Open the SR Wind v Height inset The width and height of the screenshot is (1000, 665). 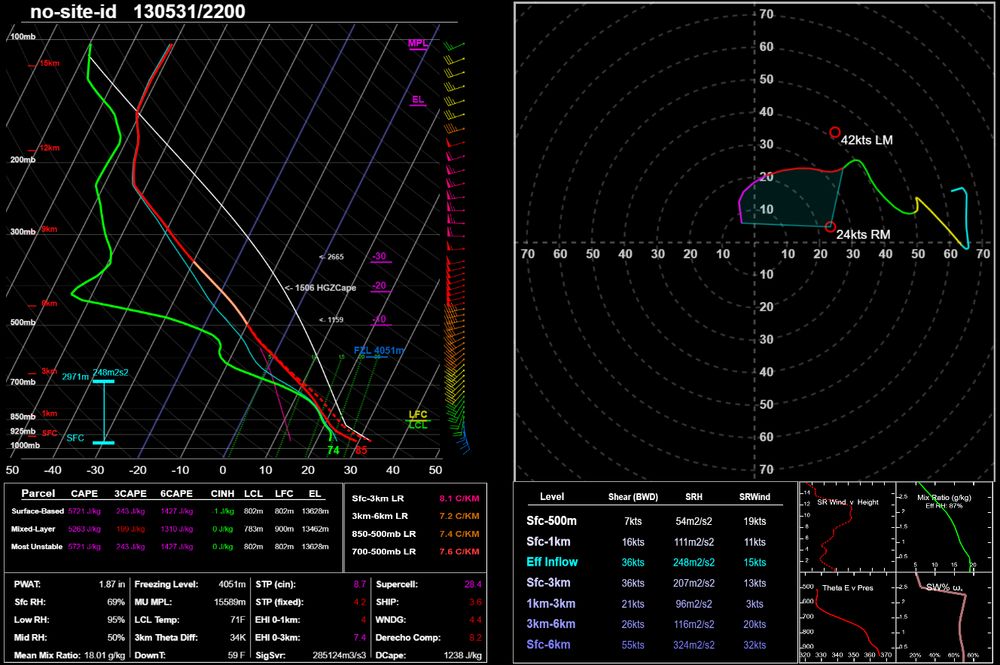(x=847, y=527)
